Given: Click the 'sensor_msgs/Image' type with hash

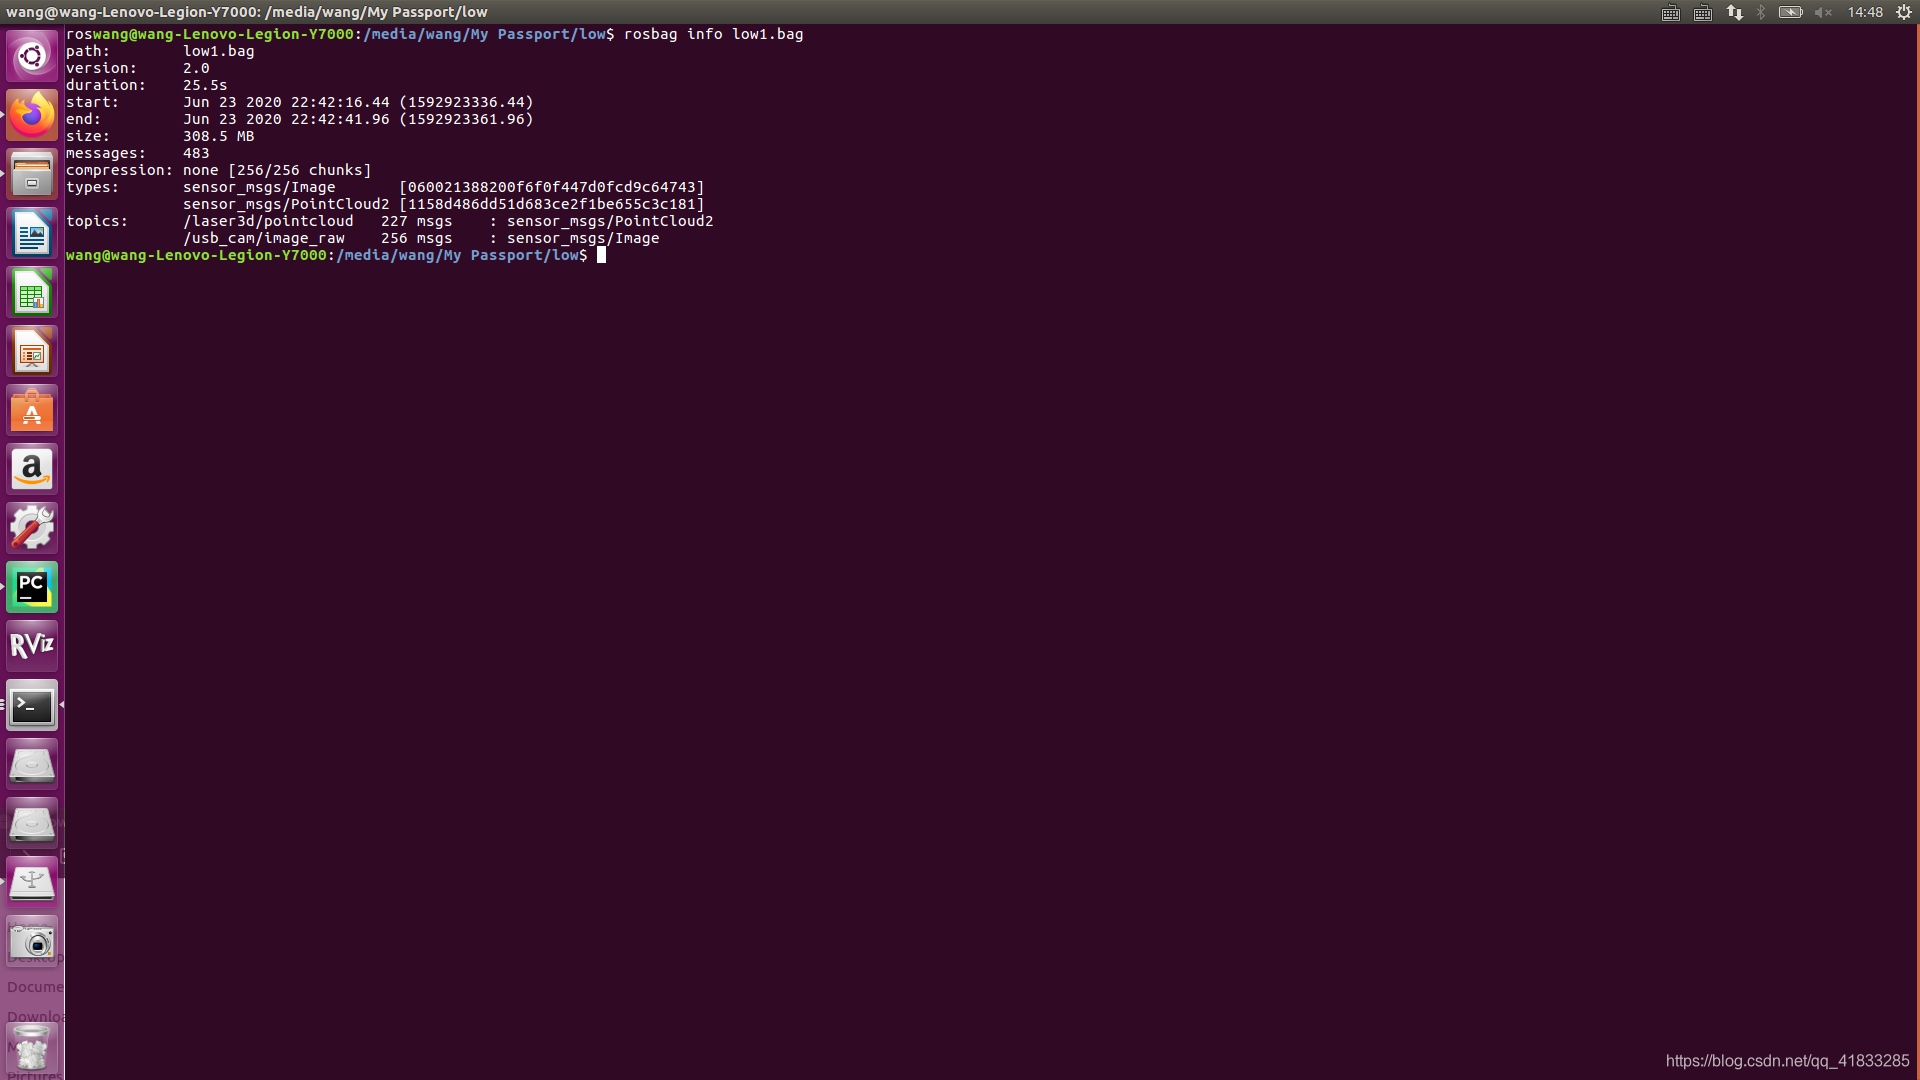Looking at the screenshot, I should click(444, 187).
